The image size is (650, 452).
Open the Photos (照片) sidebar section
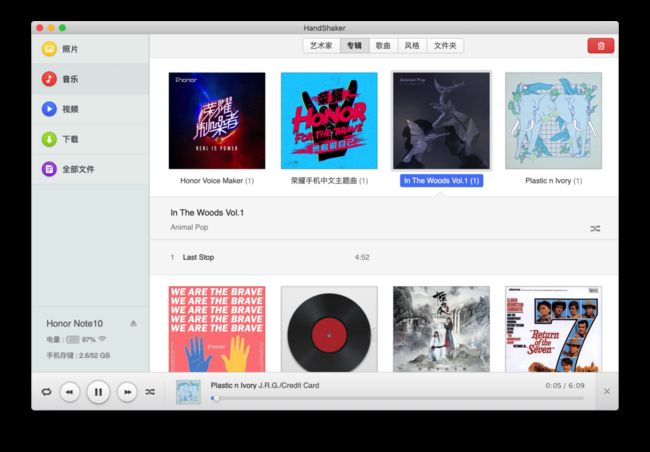(x=90, y=49)
